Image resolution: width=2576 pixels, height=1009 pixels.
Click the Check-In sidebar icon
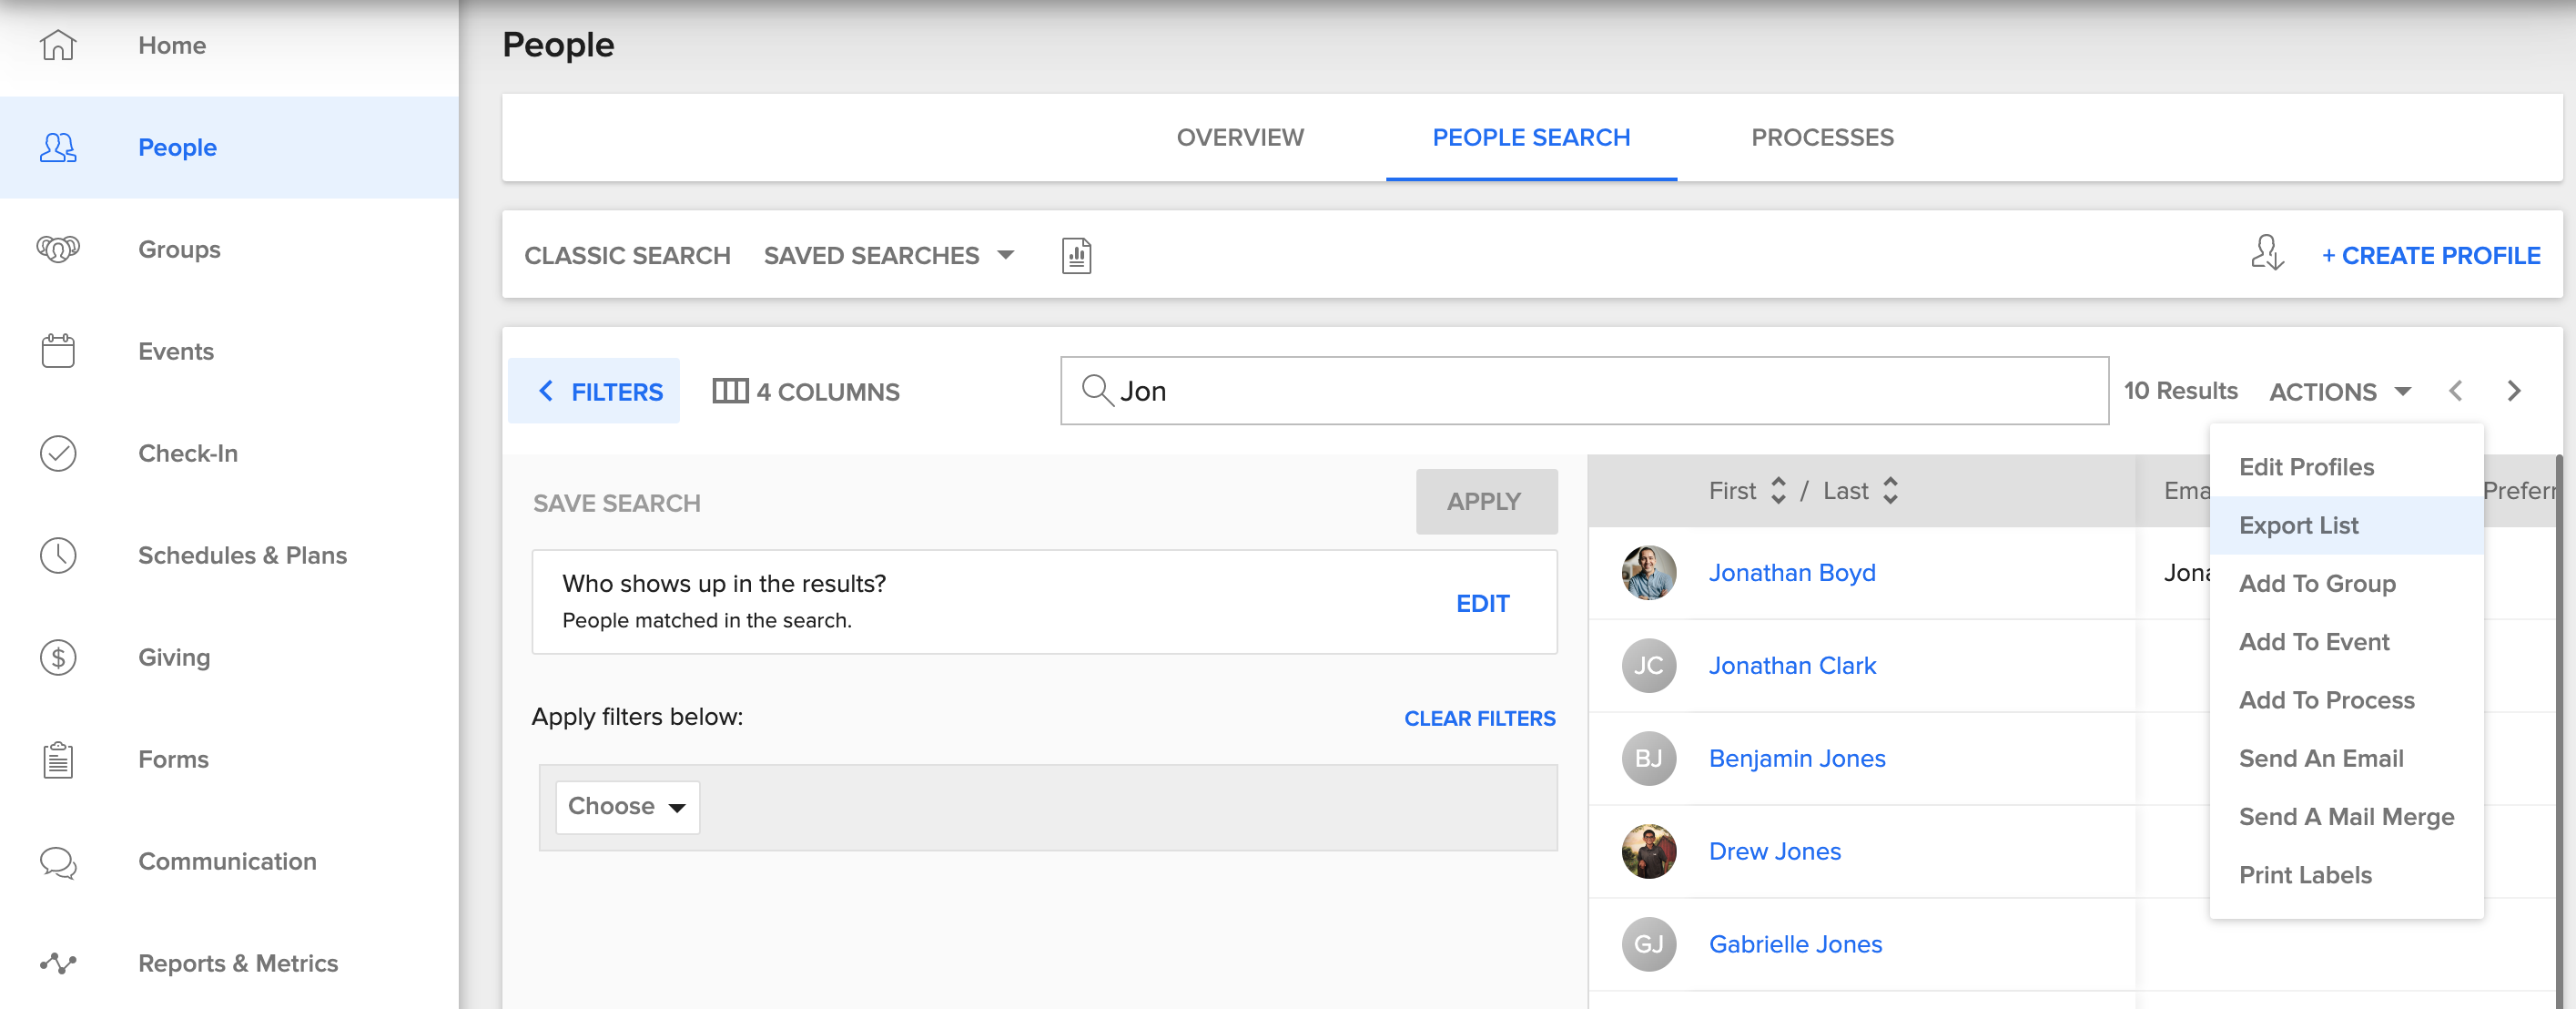(57, 453)
